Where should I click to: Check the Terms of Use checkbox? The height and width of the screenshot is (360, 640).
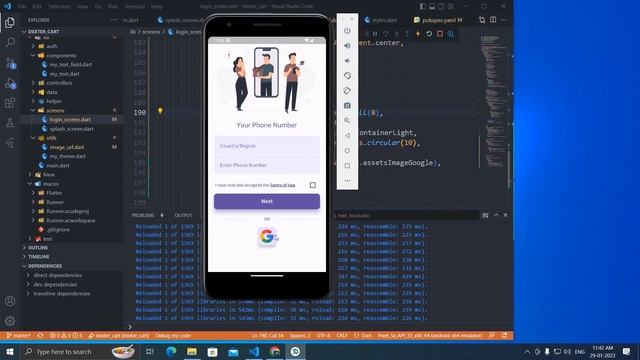(x=313, y=185)
